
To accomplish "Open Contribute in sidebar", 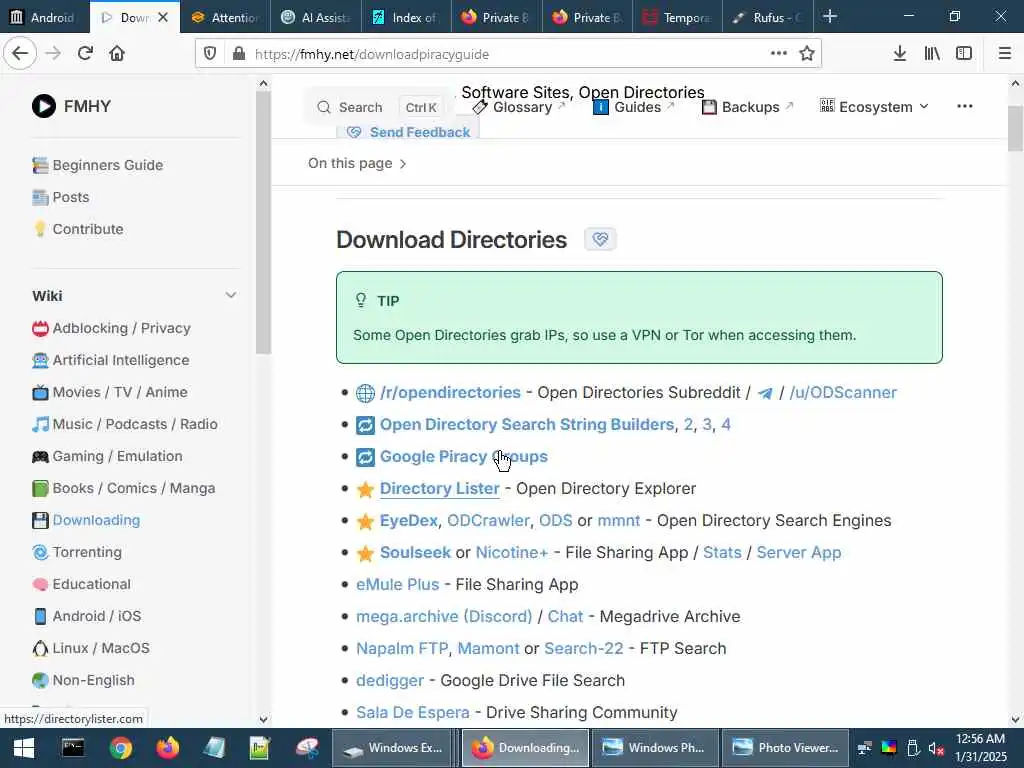I will coord(78,229).
